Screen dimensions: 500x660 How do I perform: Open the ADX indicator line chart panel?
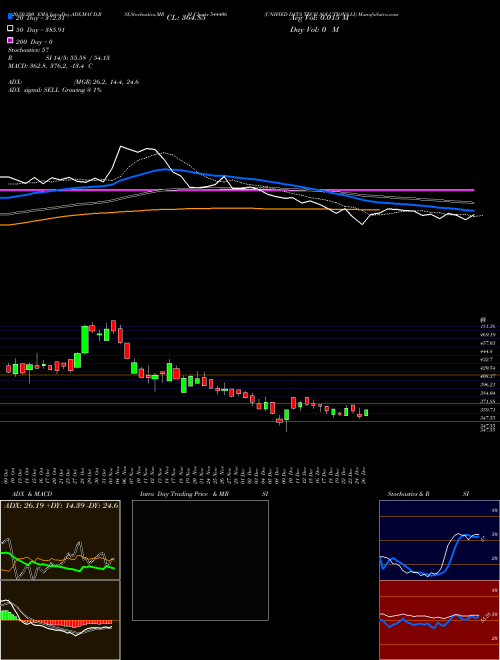pyautogui.click(x=60, y=540)
